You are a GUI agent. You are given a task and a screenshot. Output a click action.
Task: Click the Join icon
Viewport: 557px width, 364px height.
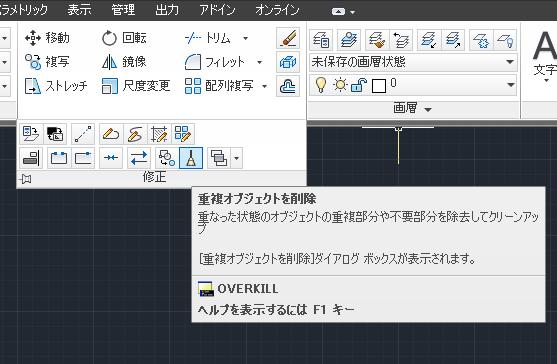[x=111, y=158]
